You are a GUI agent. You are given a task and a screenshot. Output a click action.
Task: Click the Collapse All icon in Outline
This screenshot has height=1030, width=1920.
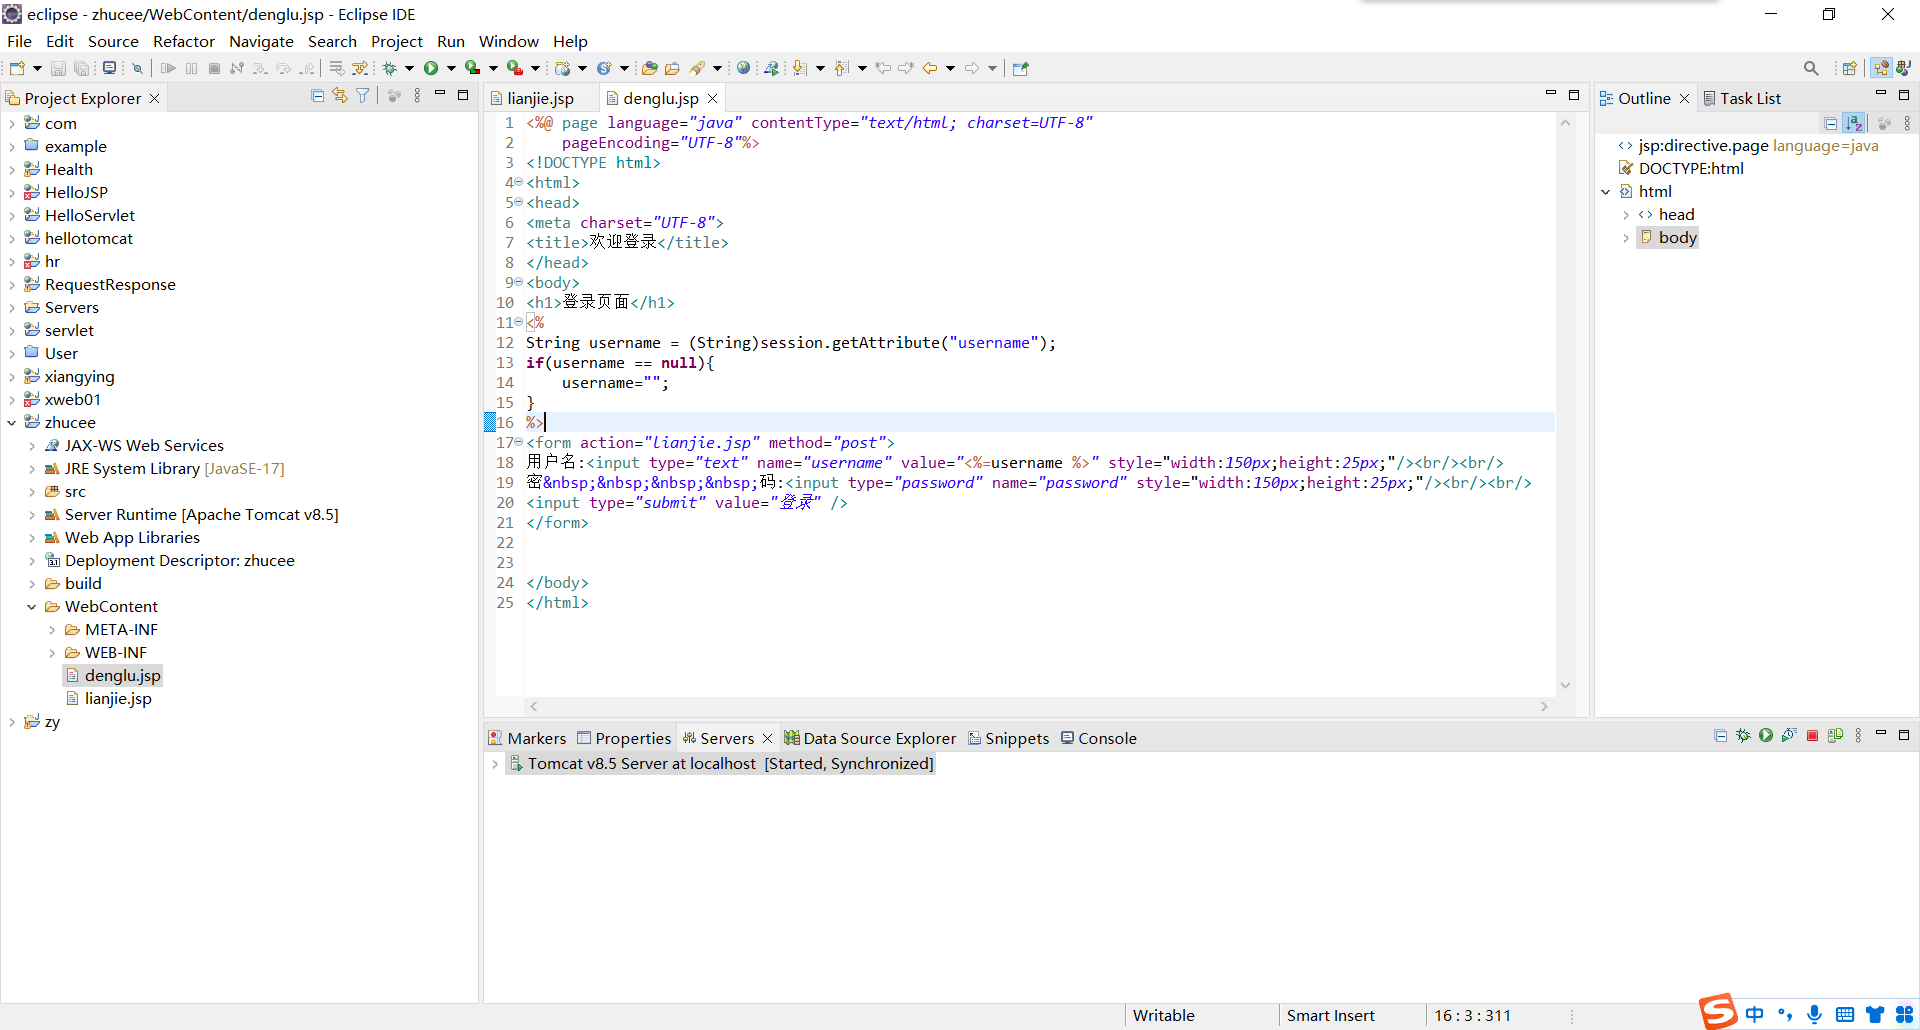click(1830, 123)
